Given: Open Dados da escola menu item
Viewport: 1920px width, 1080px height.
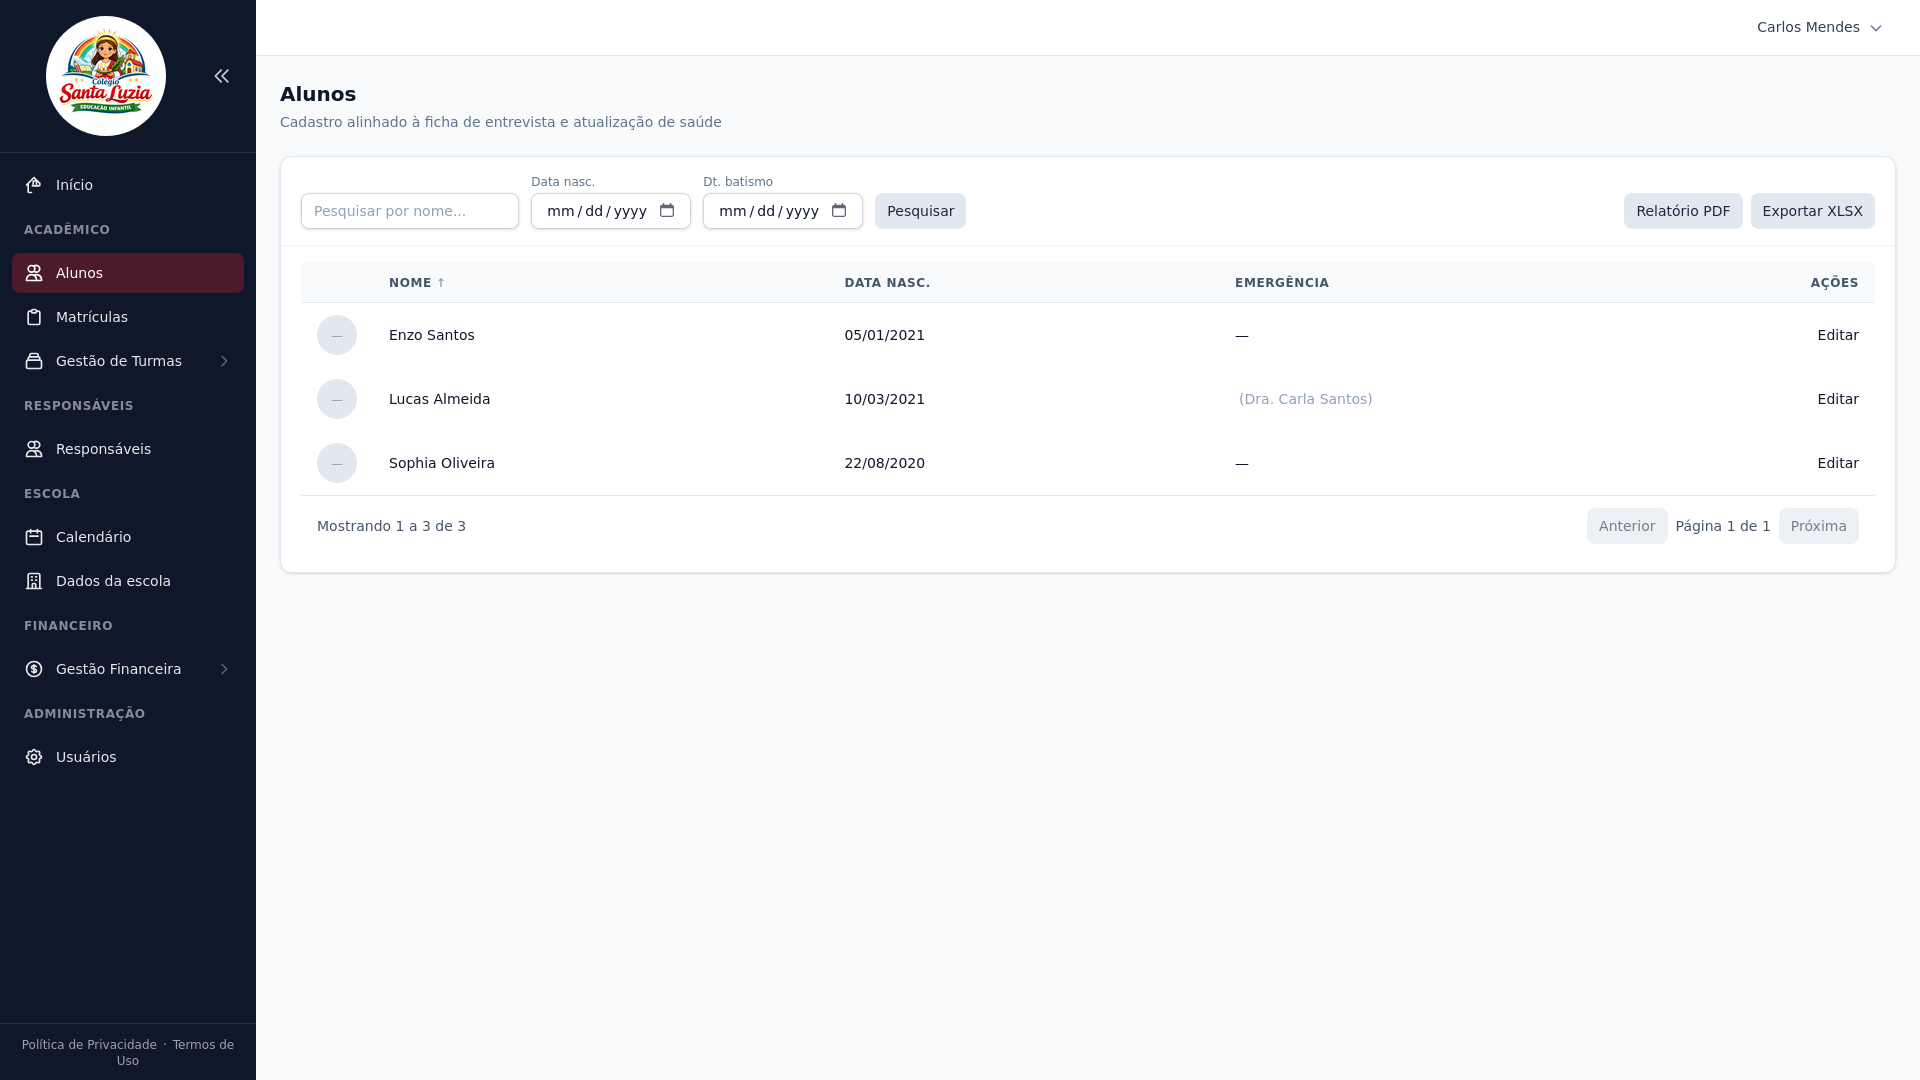Looking at the screenshot, I should [113, 581].
